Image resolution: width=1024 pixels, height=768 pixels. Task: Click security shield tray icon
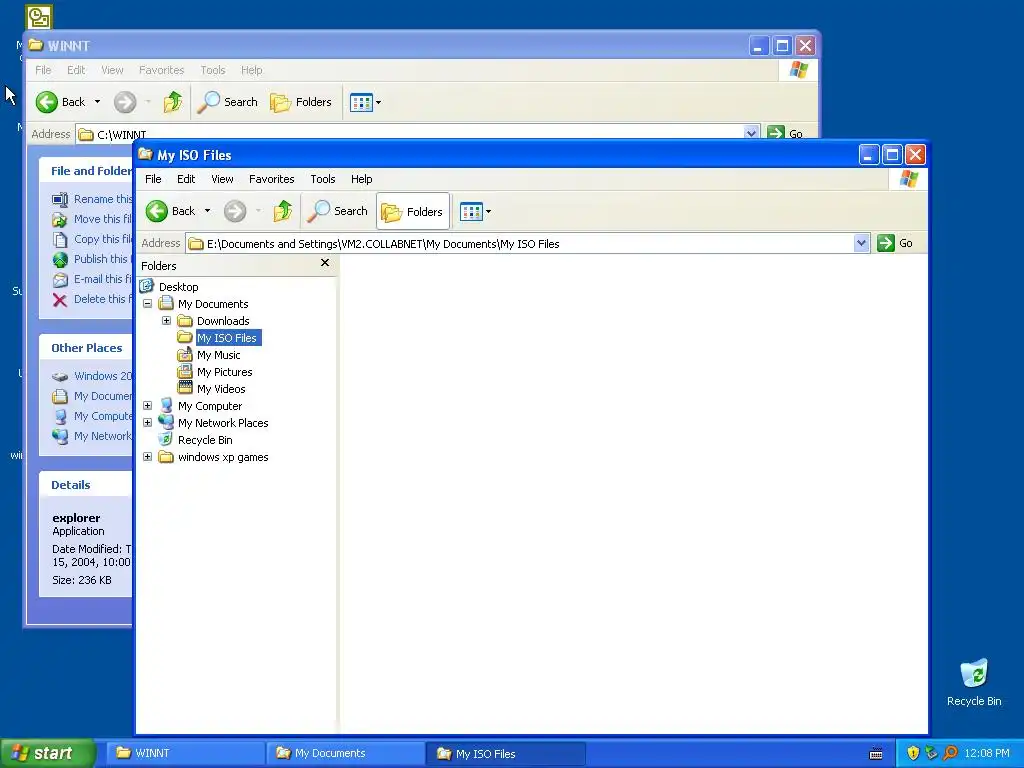[913, 753]
